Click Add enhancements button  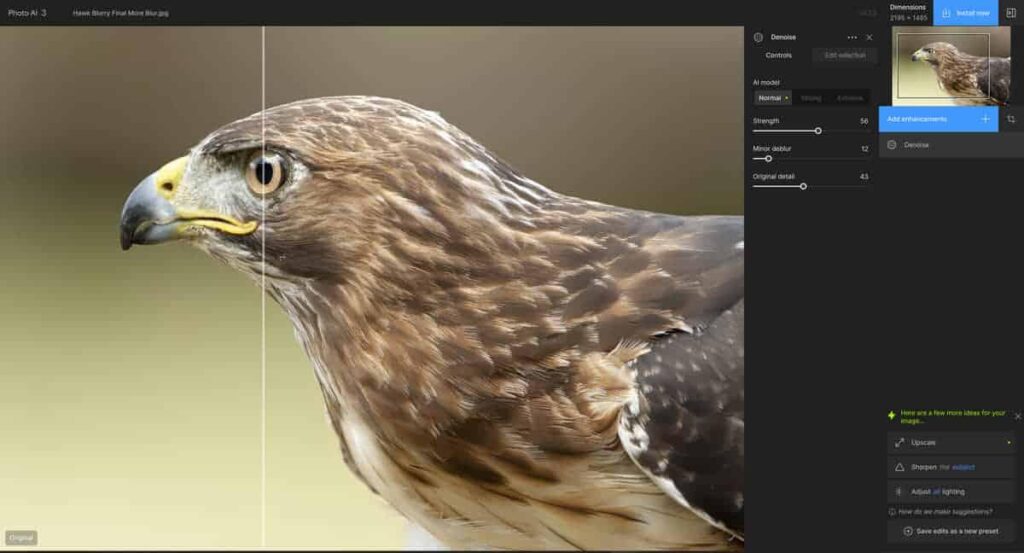[x=938, y=119]
